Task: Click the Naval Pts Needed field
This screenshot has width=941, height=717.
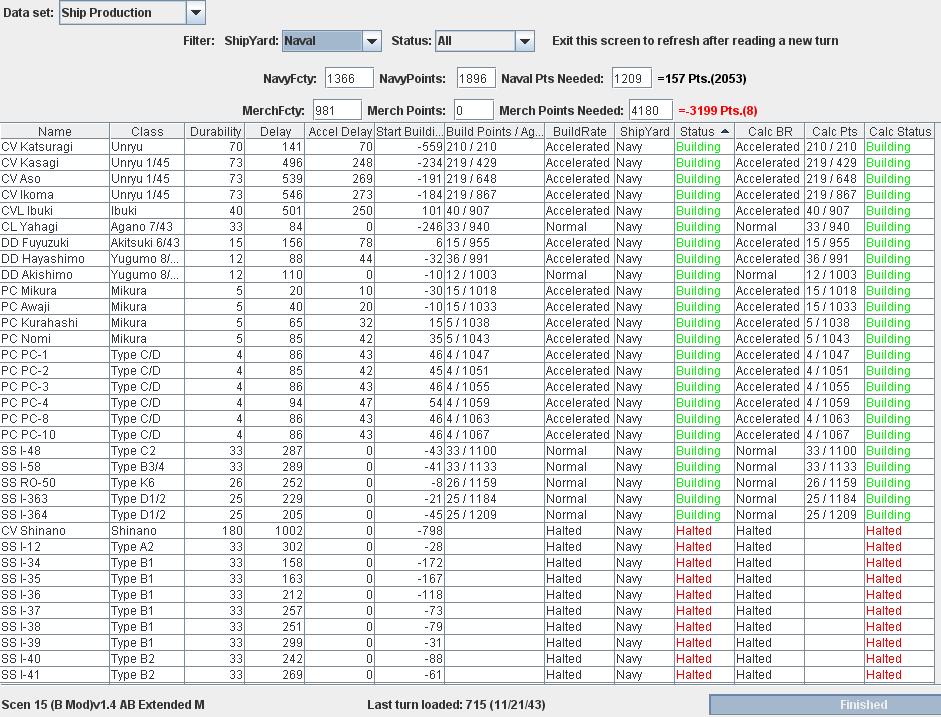Action: pyautogui.click(x=631, y=79)
